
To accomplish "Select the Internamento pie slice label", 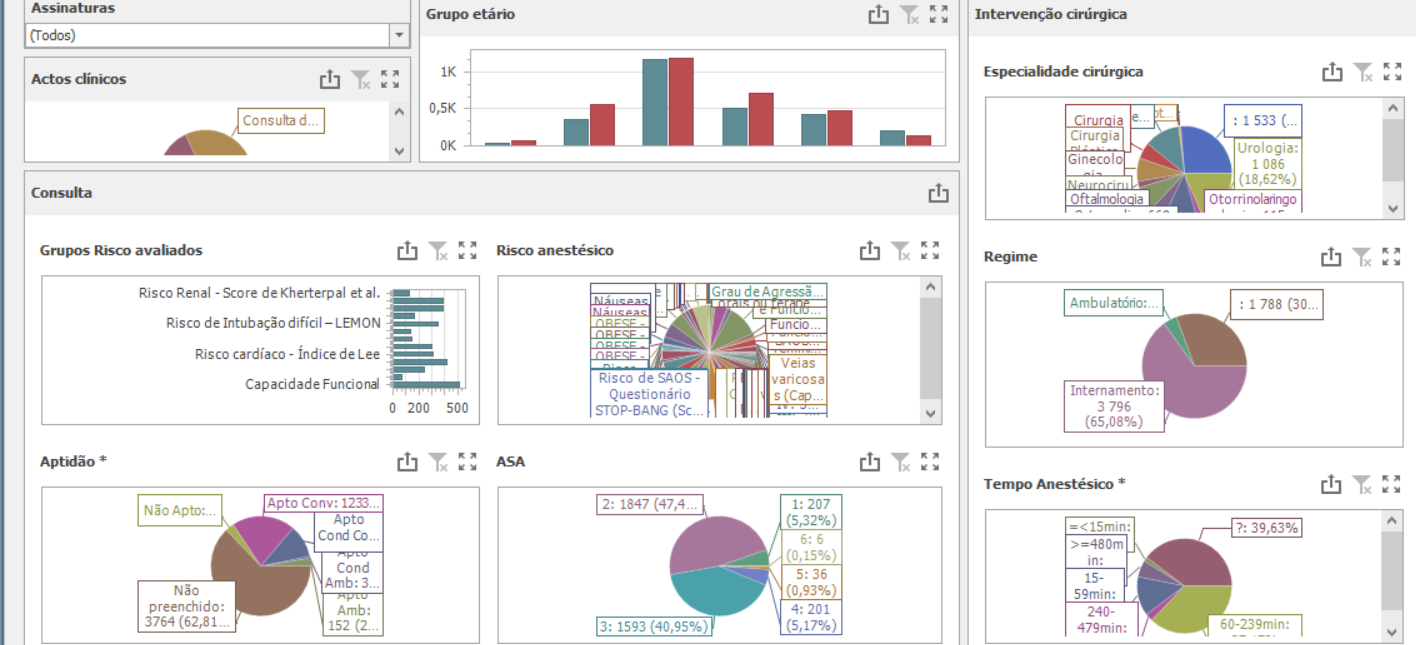I will 1113,406.
